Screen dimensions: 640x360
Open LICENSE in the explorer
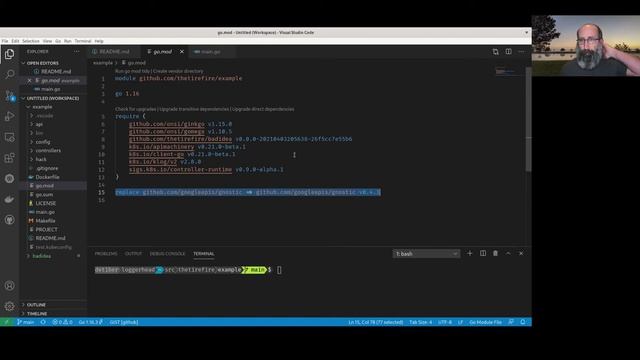click(46, 203)
